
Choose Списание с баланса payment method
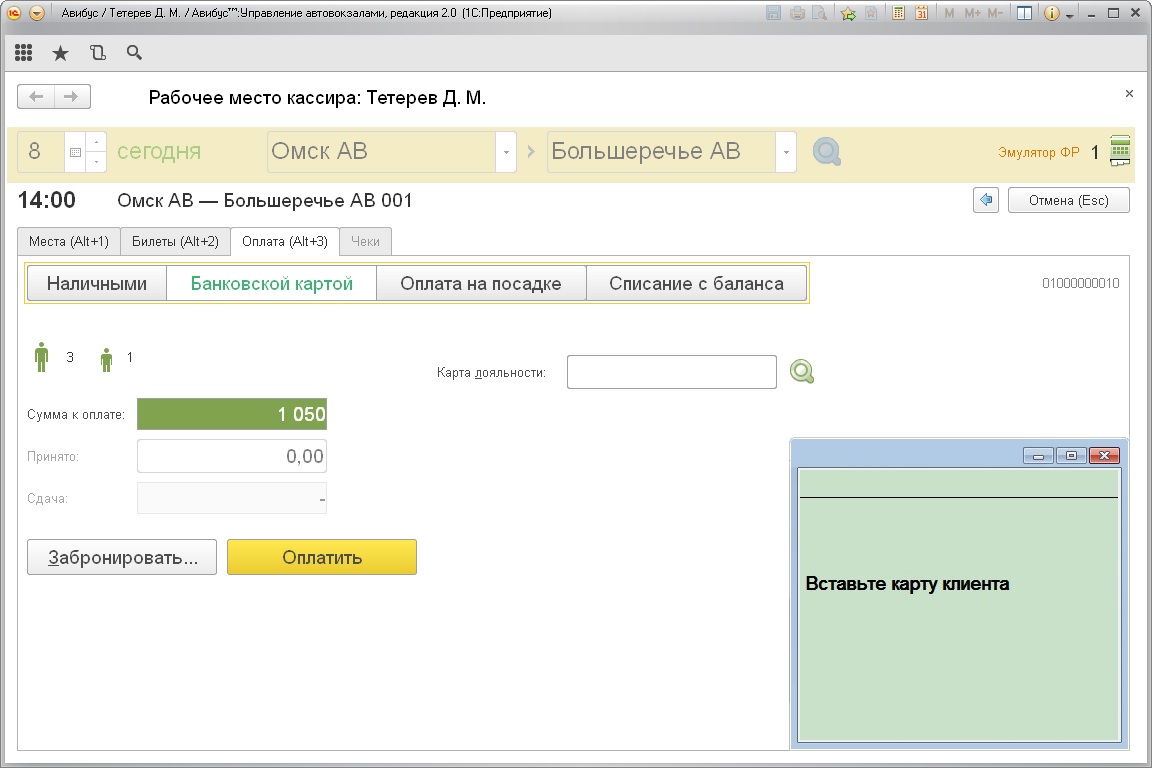[696, 284]
